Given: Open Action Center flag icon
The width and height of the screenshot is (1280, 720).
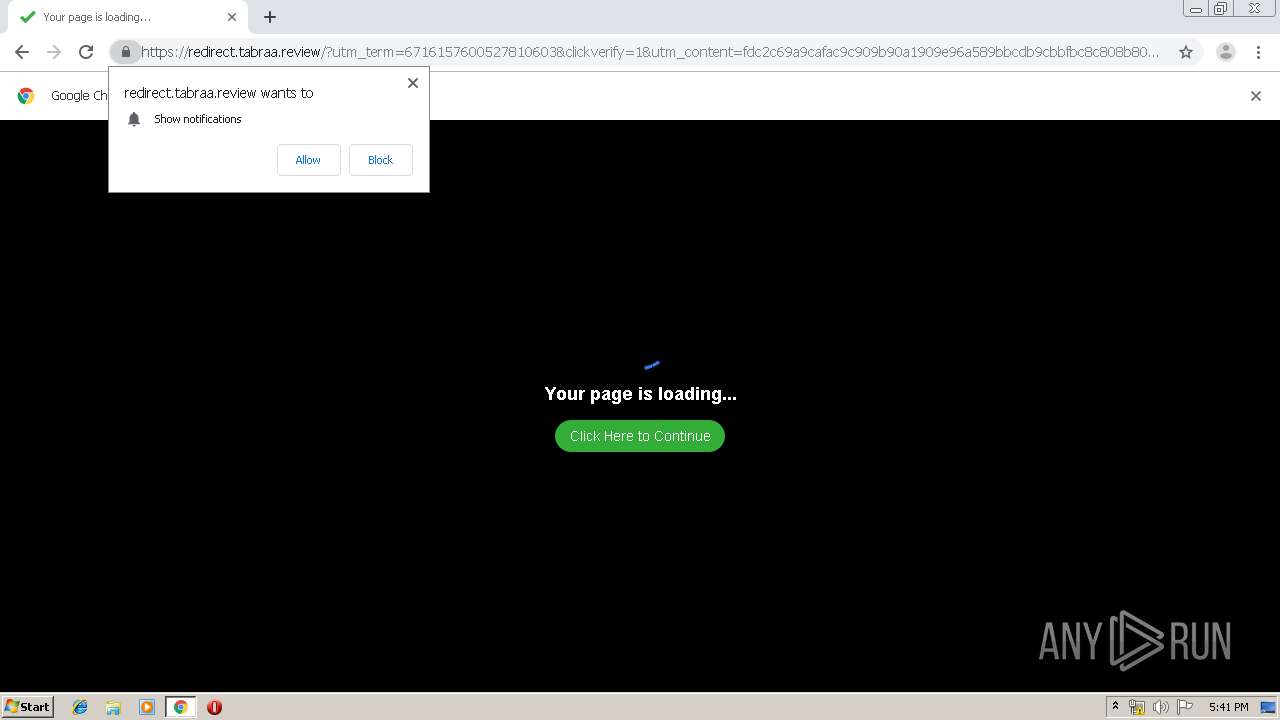Looking at the screenshot, I should coord(1185,707).
